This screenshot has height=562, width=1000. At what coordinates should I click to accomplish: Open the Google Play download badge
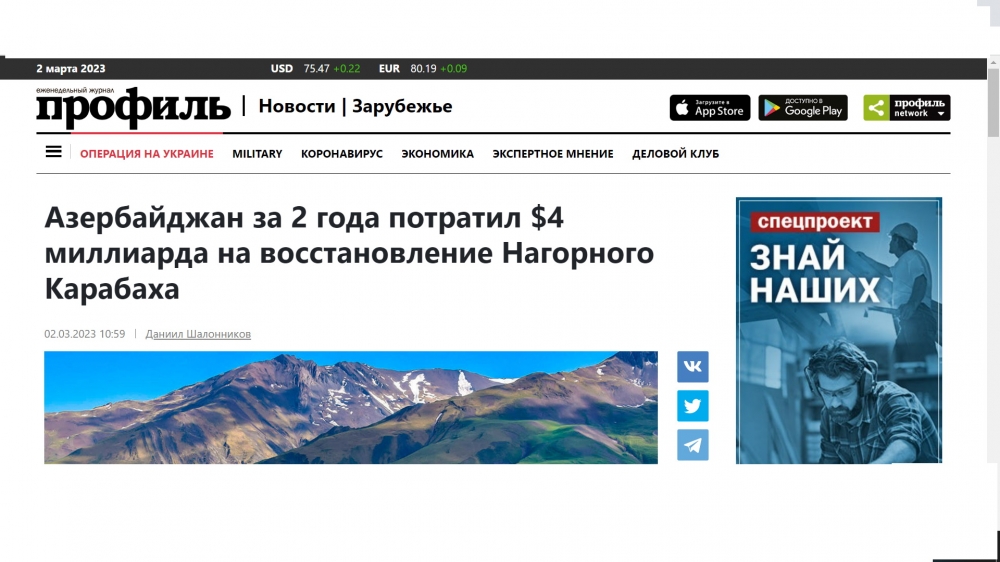point(802,108)
